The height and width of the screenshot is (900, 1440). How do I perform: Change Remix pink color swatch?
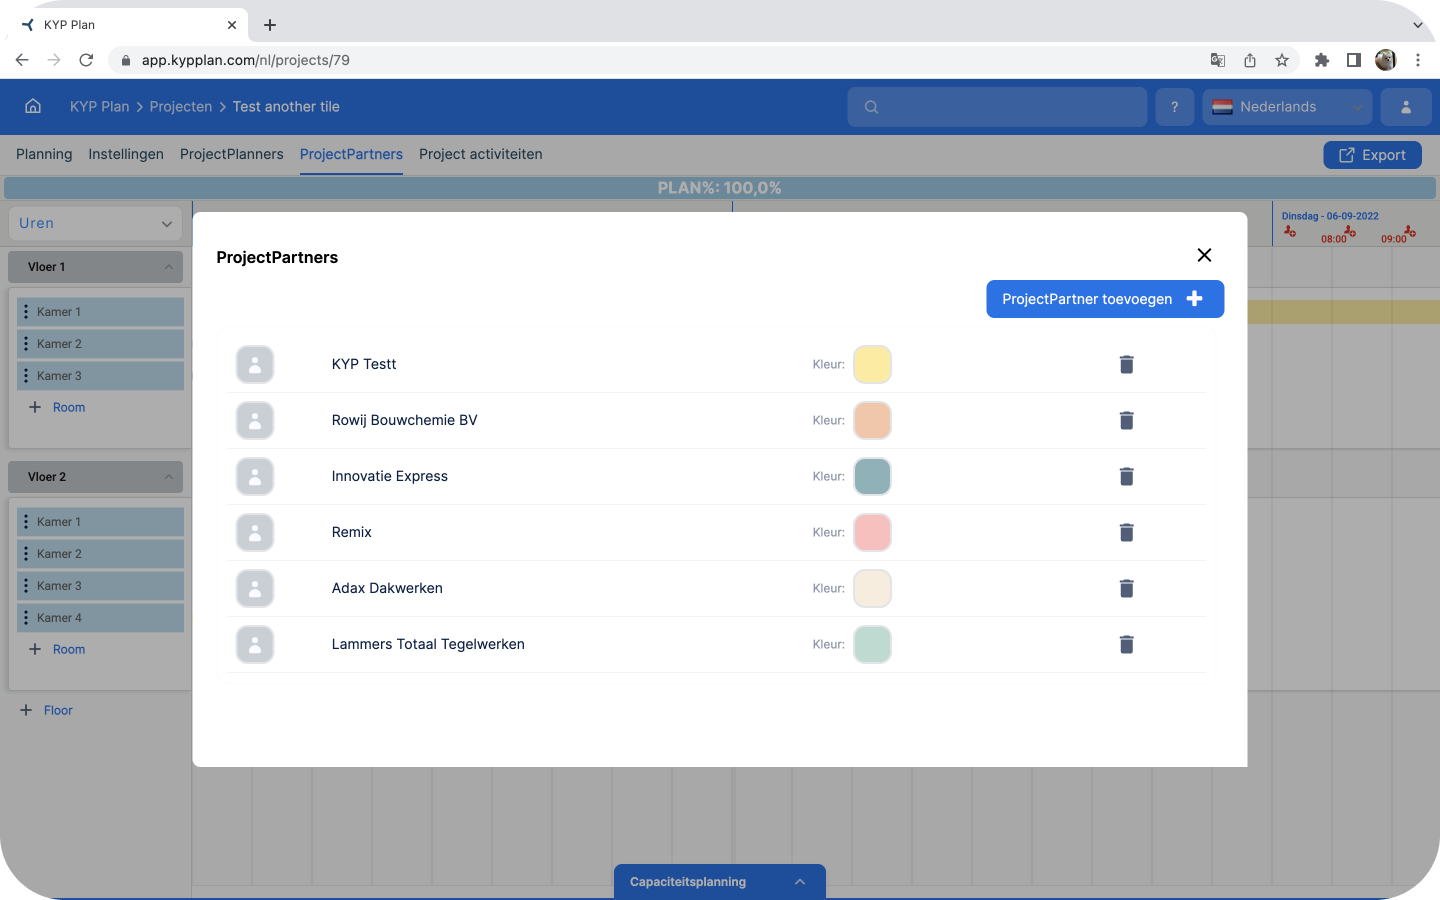(x=872, y=532)
